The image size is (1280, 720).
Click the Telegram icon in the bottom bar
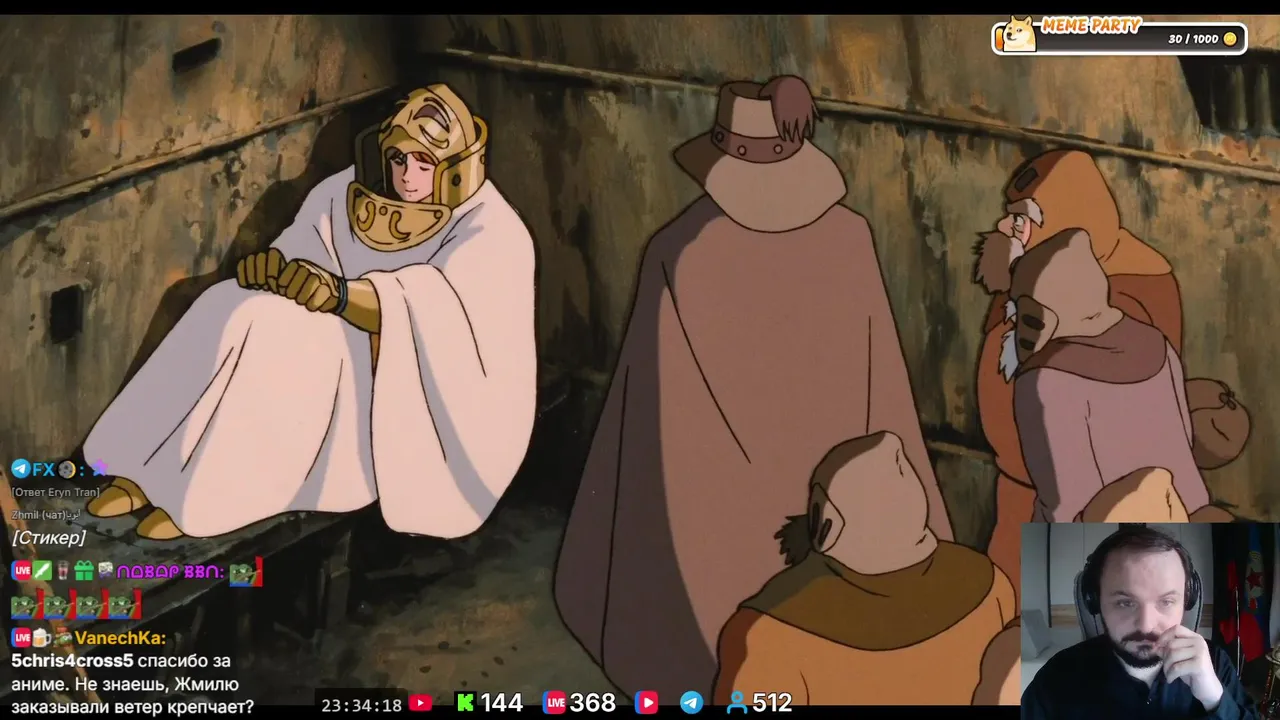(691, 703)
